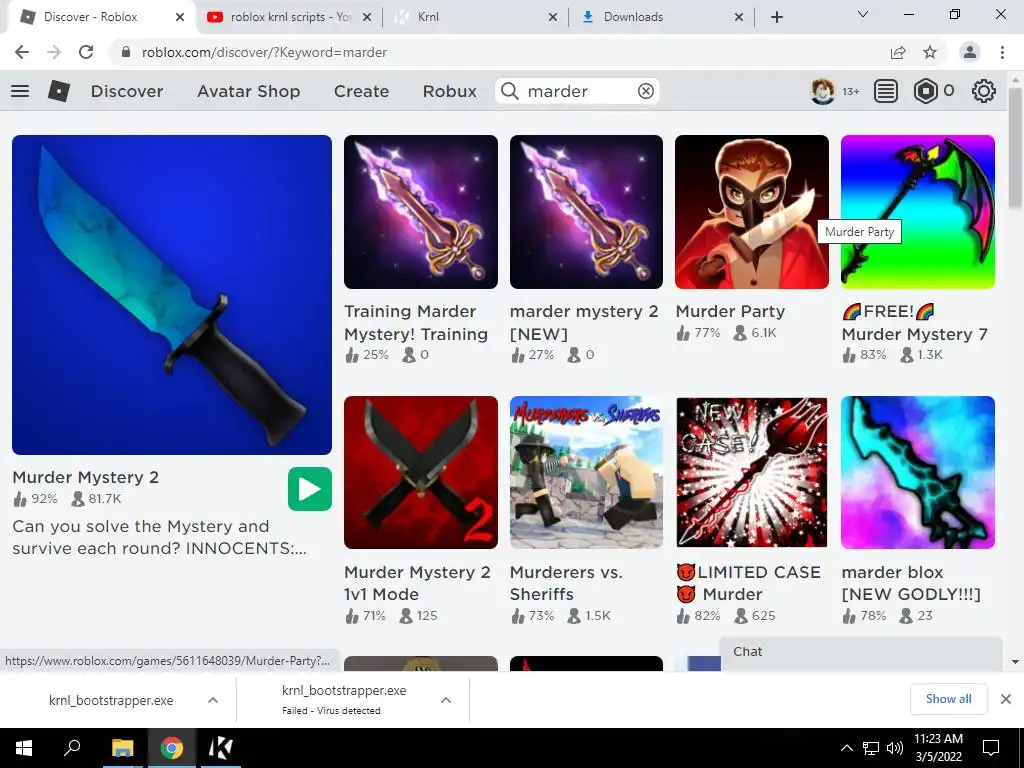Open the Roblox notifications feed icon
This screenshot has height=768, width=1024.
tap(886, 91)
